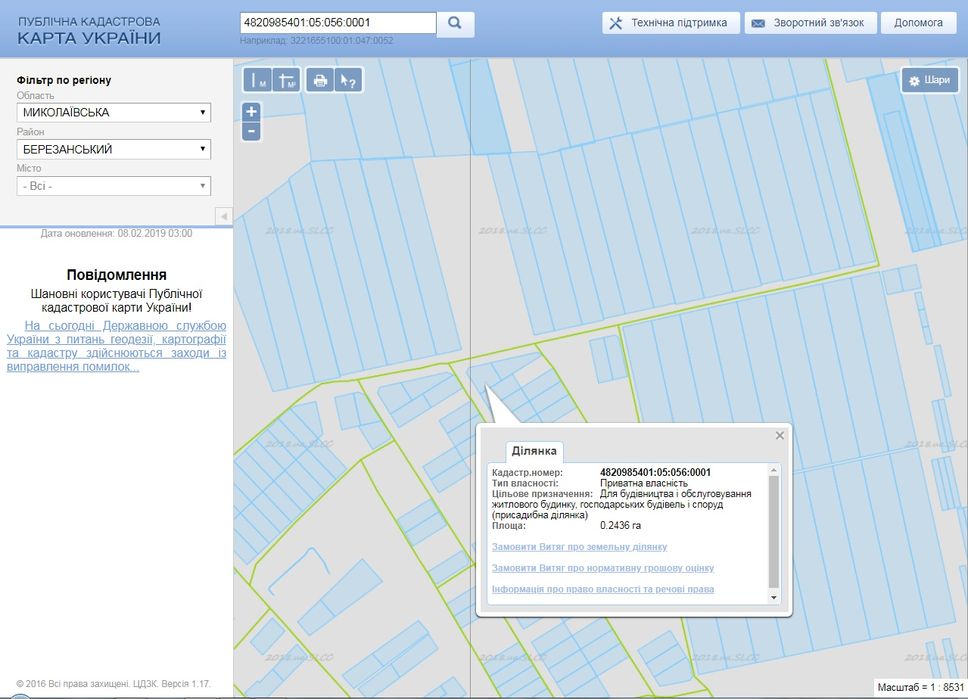The image size is (968, 699).
Task: Zoom in the map with plus
Action: 251,112
